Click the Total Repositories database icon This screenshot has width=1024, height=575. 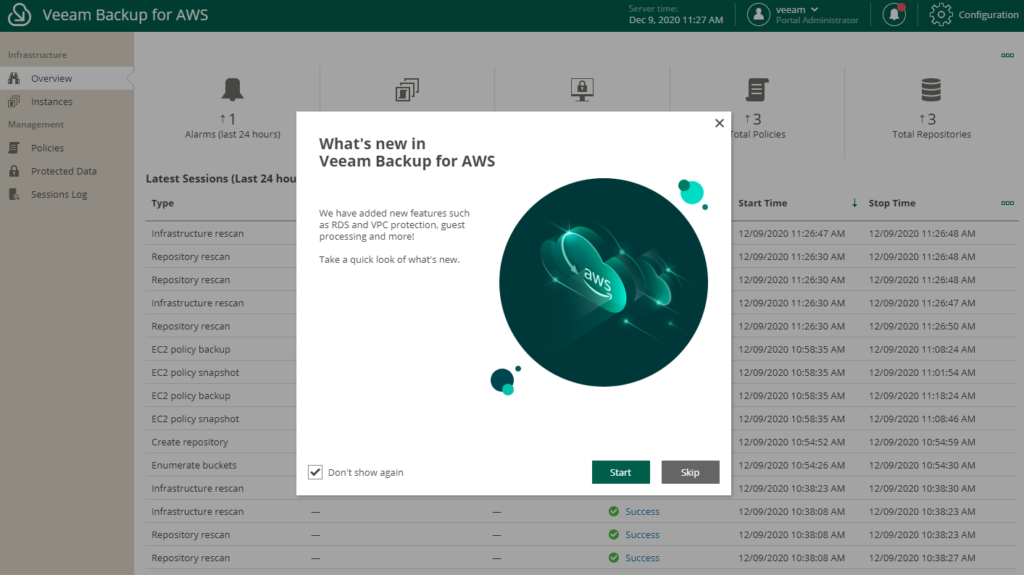(931, 90)
